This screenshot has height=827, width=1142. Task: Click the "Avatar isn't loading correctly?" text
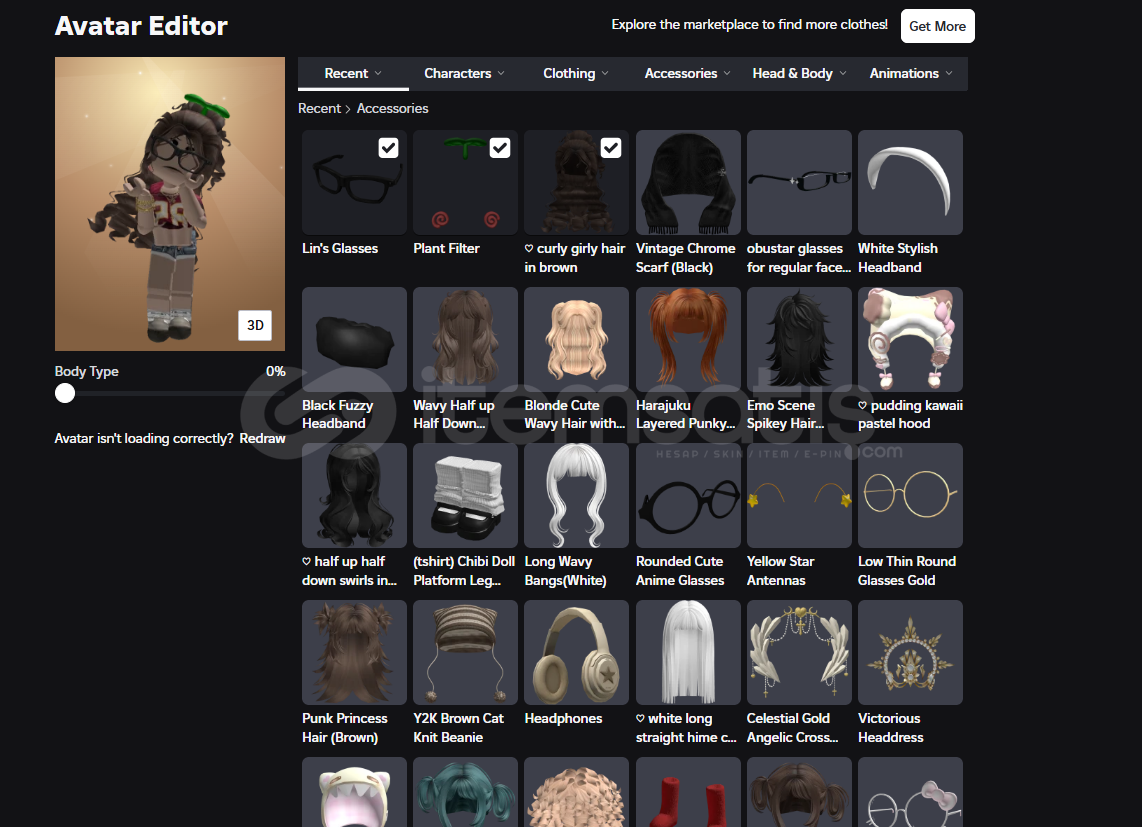click(x=144, y=439)
